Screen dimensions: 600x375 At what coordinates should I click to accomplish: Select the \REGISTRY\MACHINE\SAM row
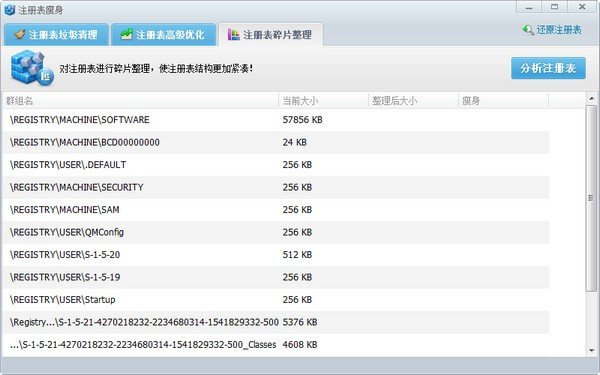tap(276, 210)
